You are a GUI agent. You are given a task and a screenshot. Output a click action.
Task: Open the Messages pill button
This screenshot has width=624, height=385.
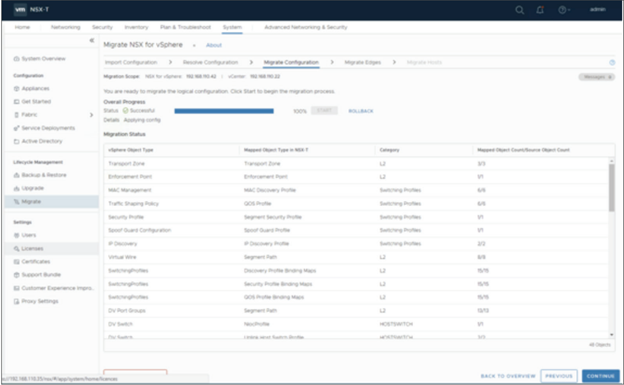(597, 77)
